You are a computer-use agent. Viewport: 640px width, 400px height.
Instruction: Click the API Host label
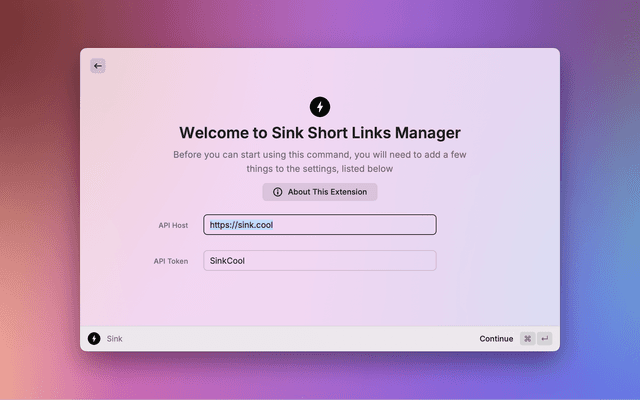173,225
